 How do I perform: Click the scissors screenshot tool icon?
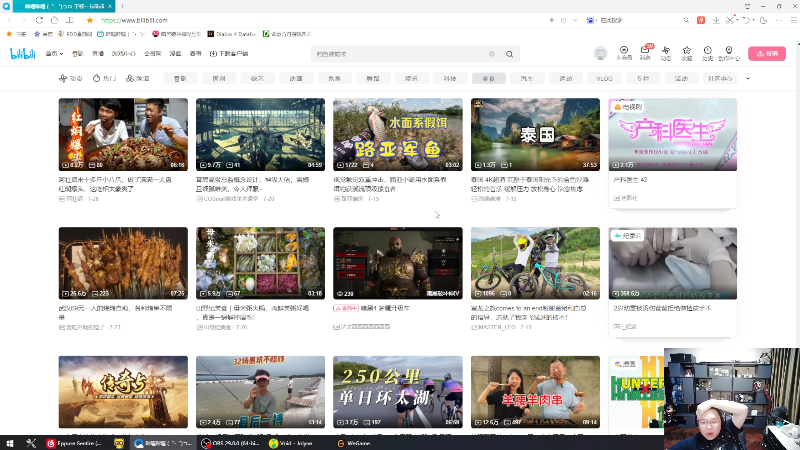click(730, 20)
